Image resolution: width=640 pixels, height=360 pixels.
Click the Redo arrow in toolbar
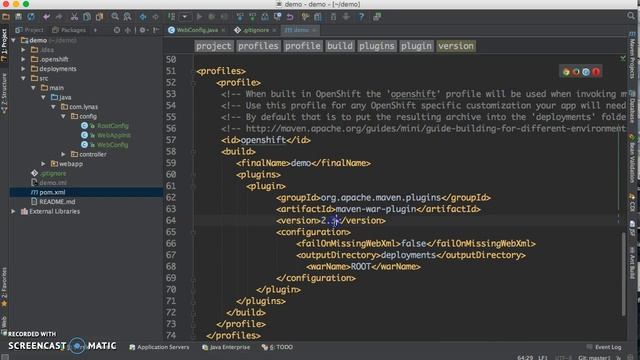click(x=59, y=17)
